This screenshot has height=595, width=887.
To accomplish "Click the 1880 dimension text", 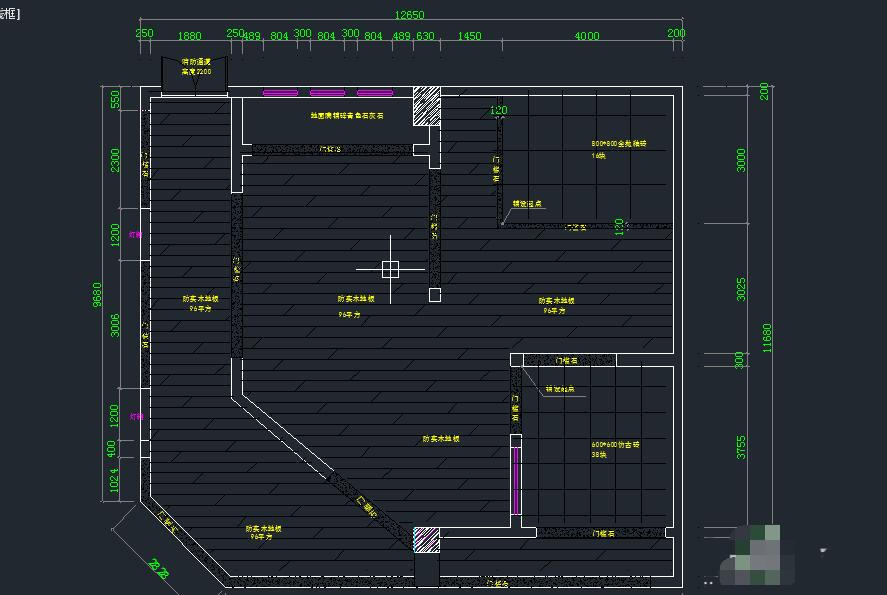I will point(190,36).
